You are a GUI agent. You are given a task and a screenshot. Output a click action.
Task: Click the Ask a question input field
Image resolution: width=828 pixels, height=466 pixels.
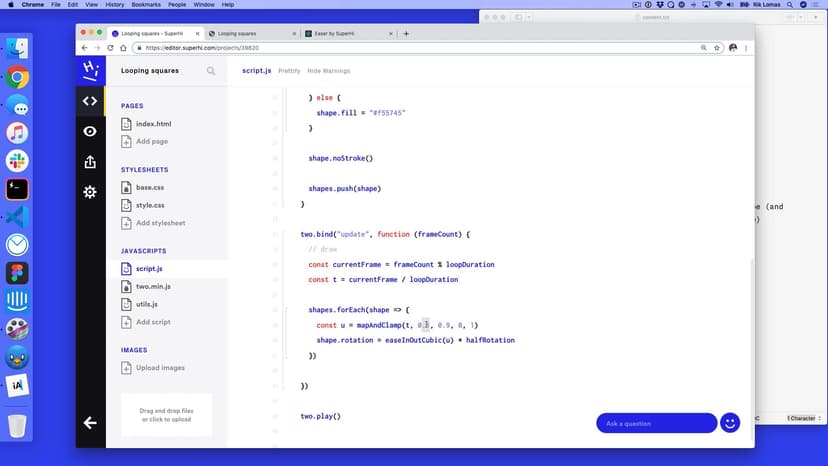click(x=656, y=423)
